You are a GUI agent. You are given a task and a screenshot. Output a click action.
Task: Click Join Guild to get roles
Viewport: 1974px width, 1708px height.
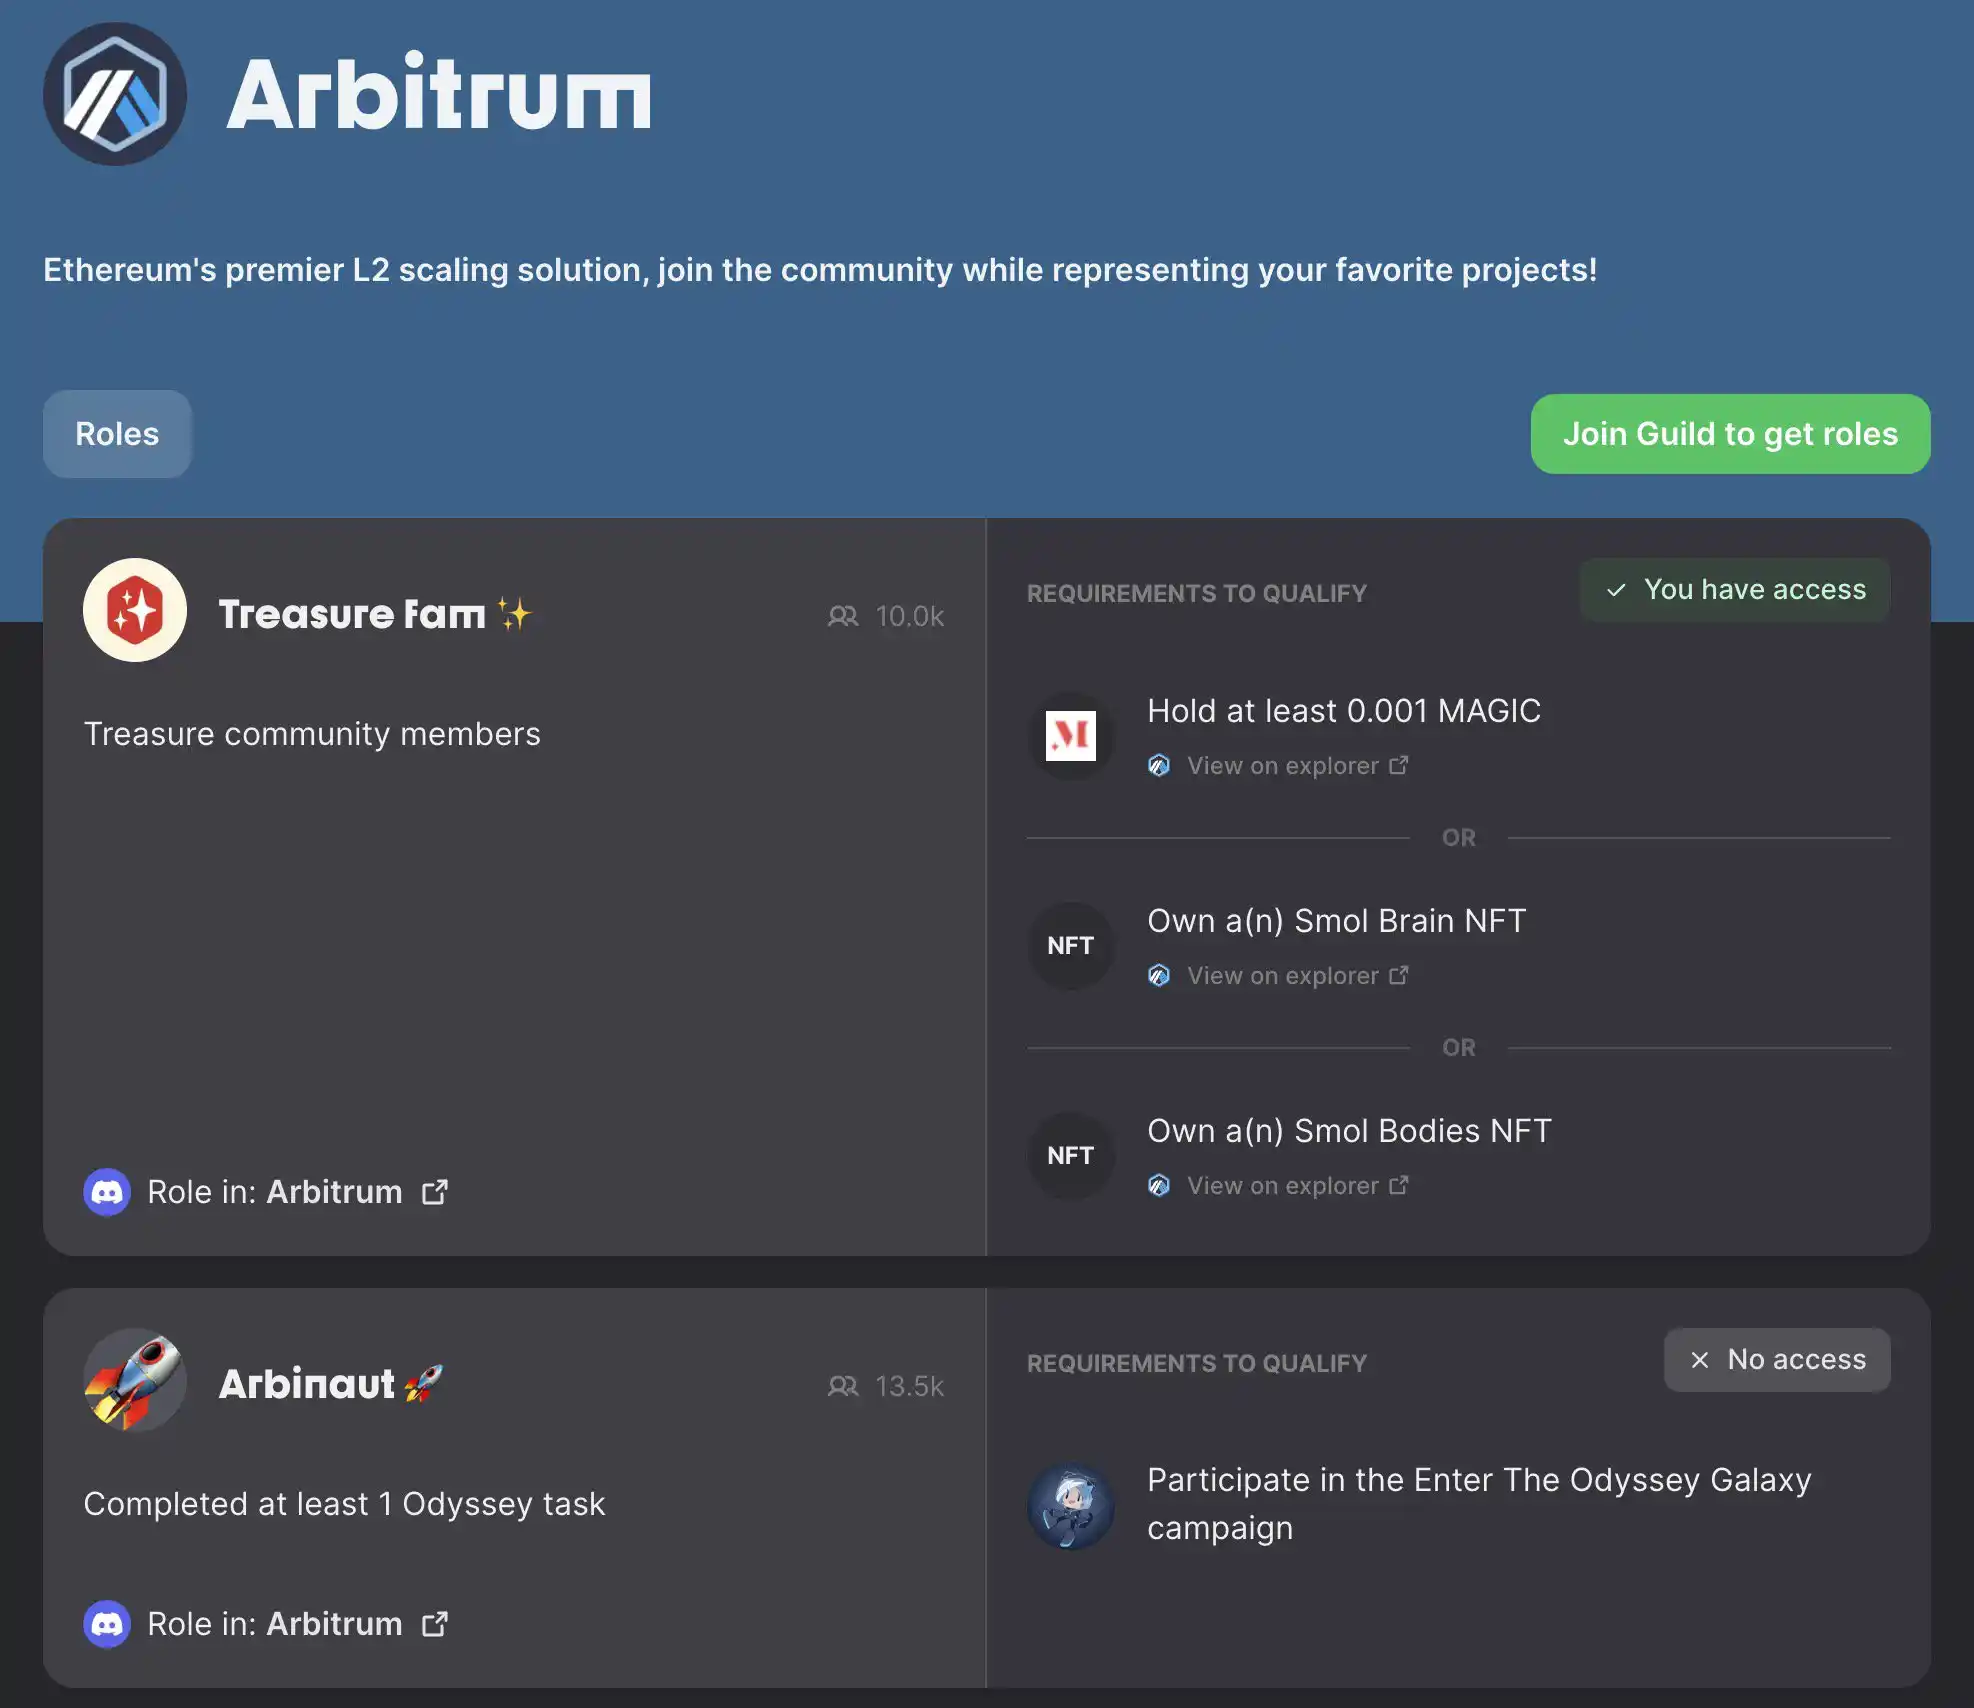[x=1730, y=434]
